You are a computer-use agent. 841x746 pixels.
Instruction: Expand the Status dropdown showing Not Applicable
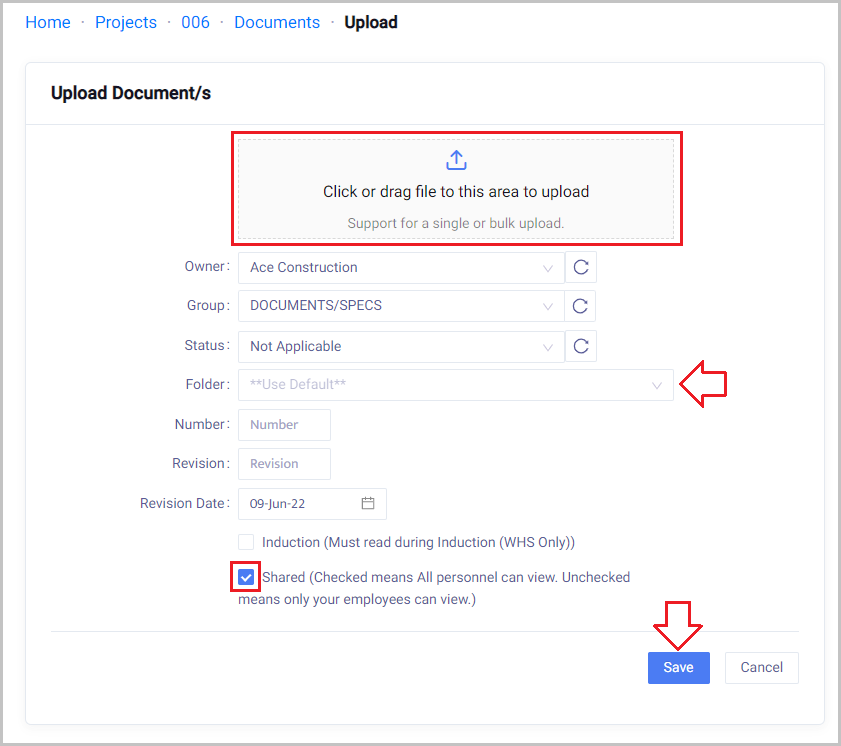(x=400, y=347)
